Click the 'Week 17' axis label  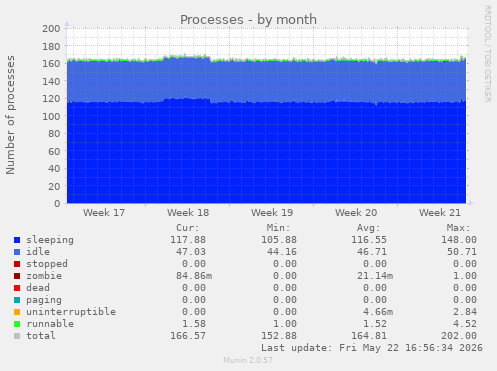pos(104,213)
